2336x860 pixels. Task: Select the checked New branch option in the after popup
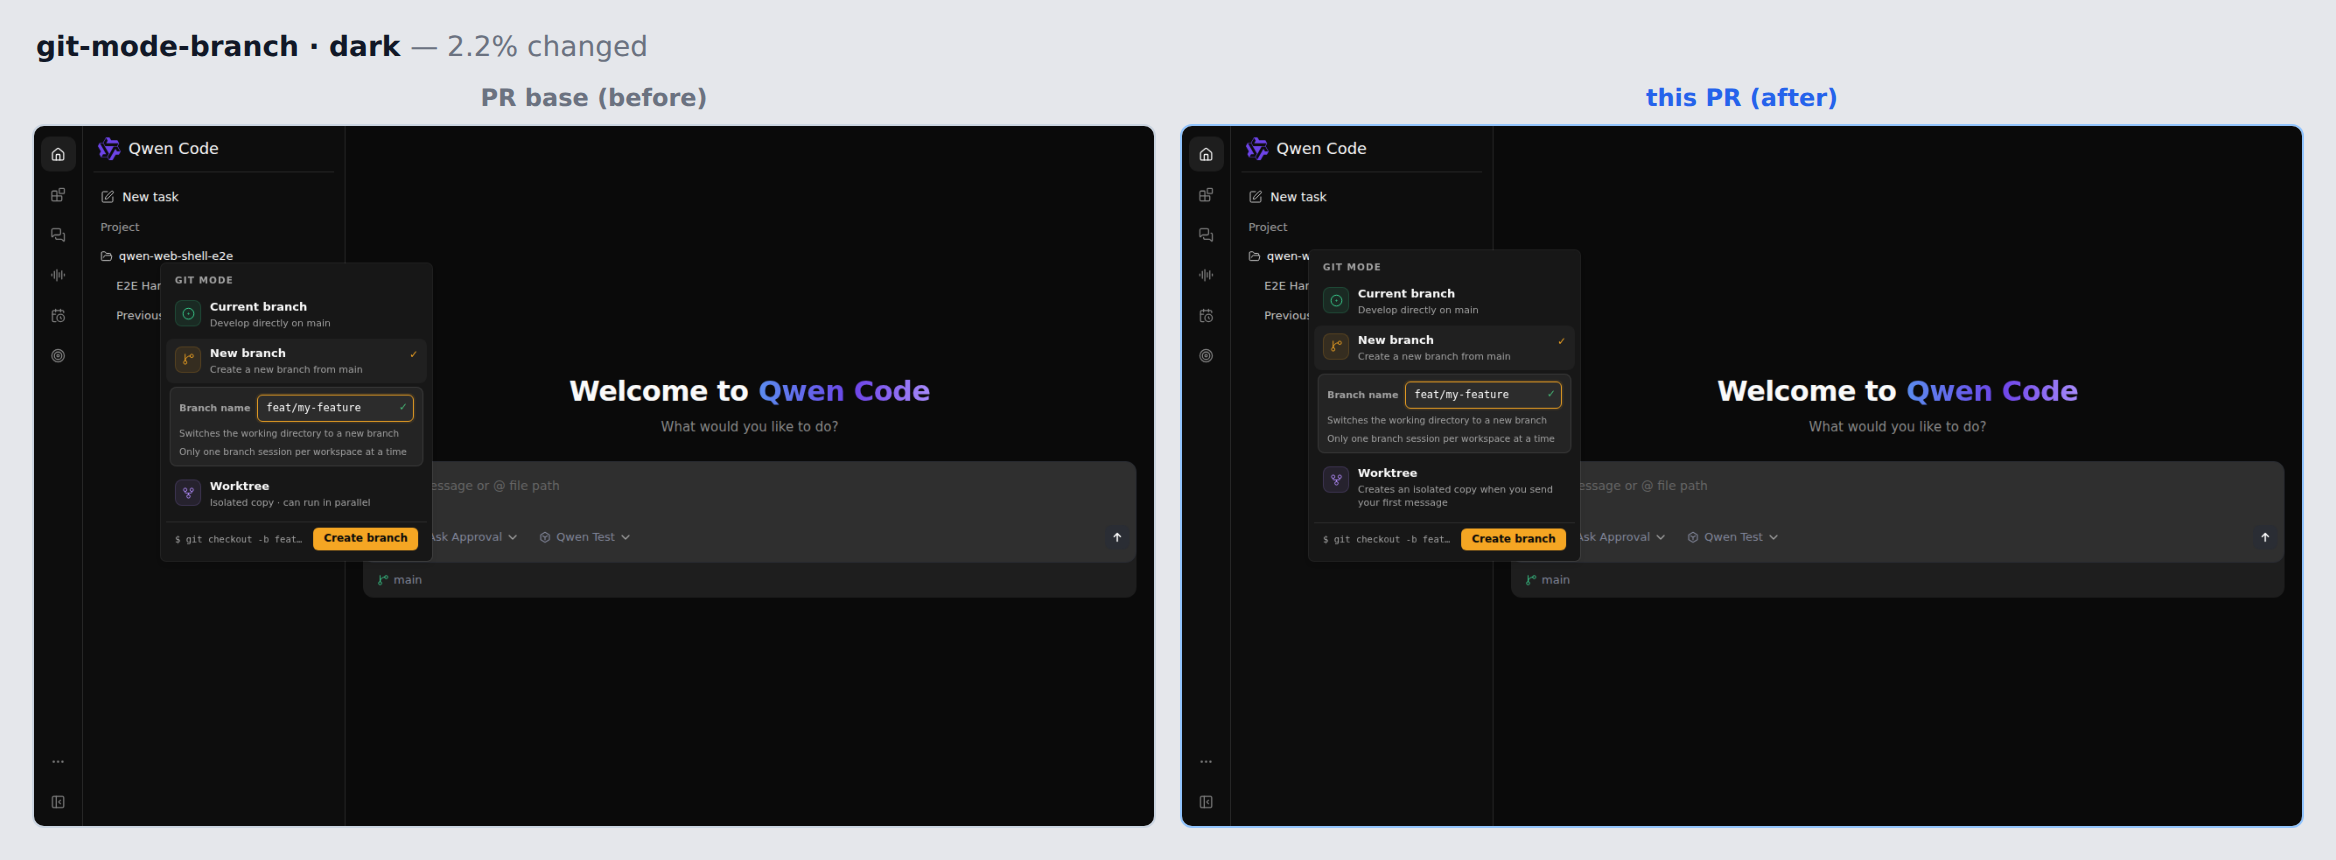click(x=1444, y=347)
